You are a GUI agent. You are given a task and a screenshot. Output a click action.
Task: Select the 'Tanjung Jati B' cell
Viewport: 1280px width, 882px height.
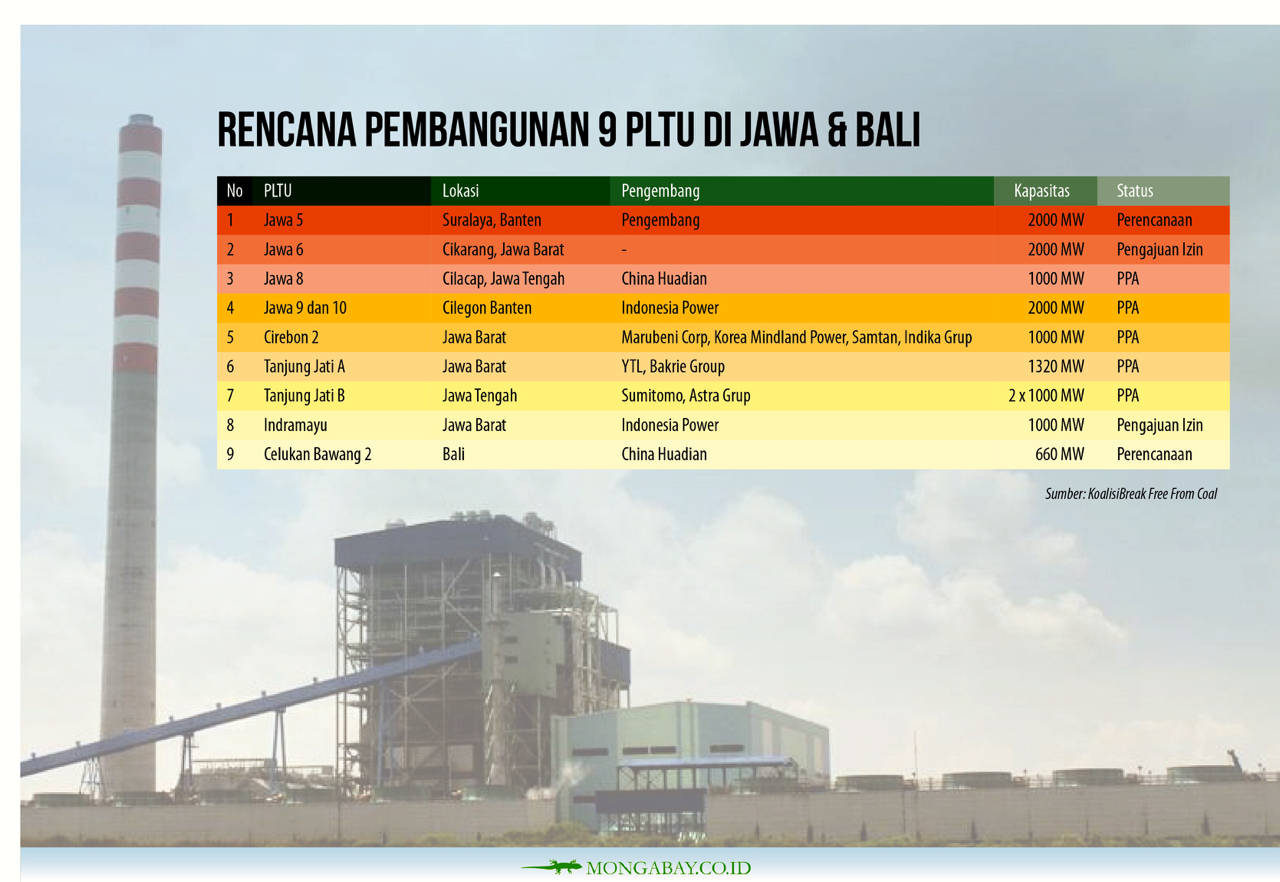304,396
